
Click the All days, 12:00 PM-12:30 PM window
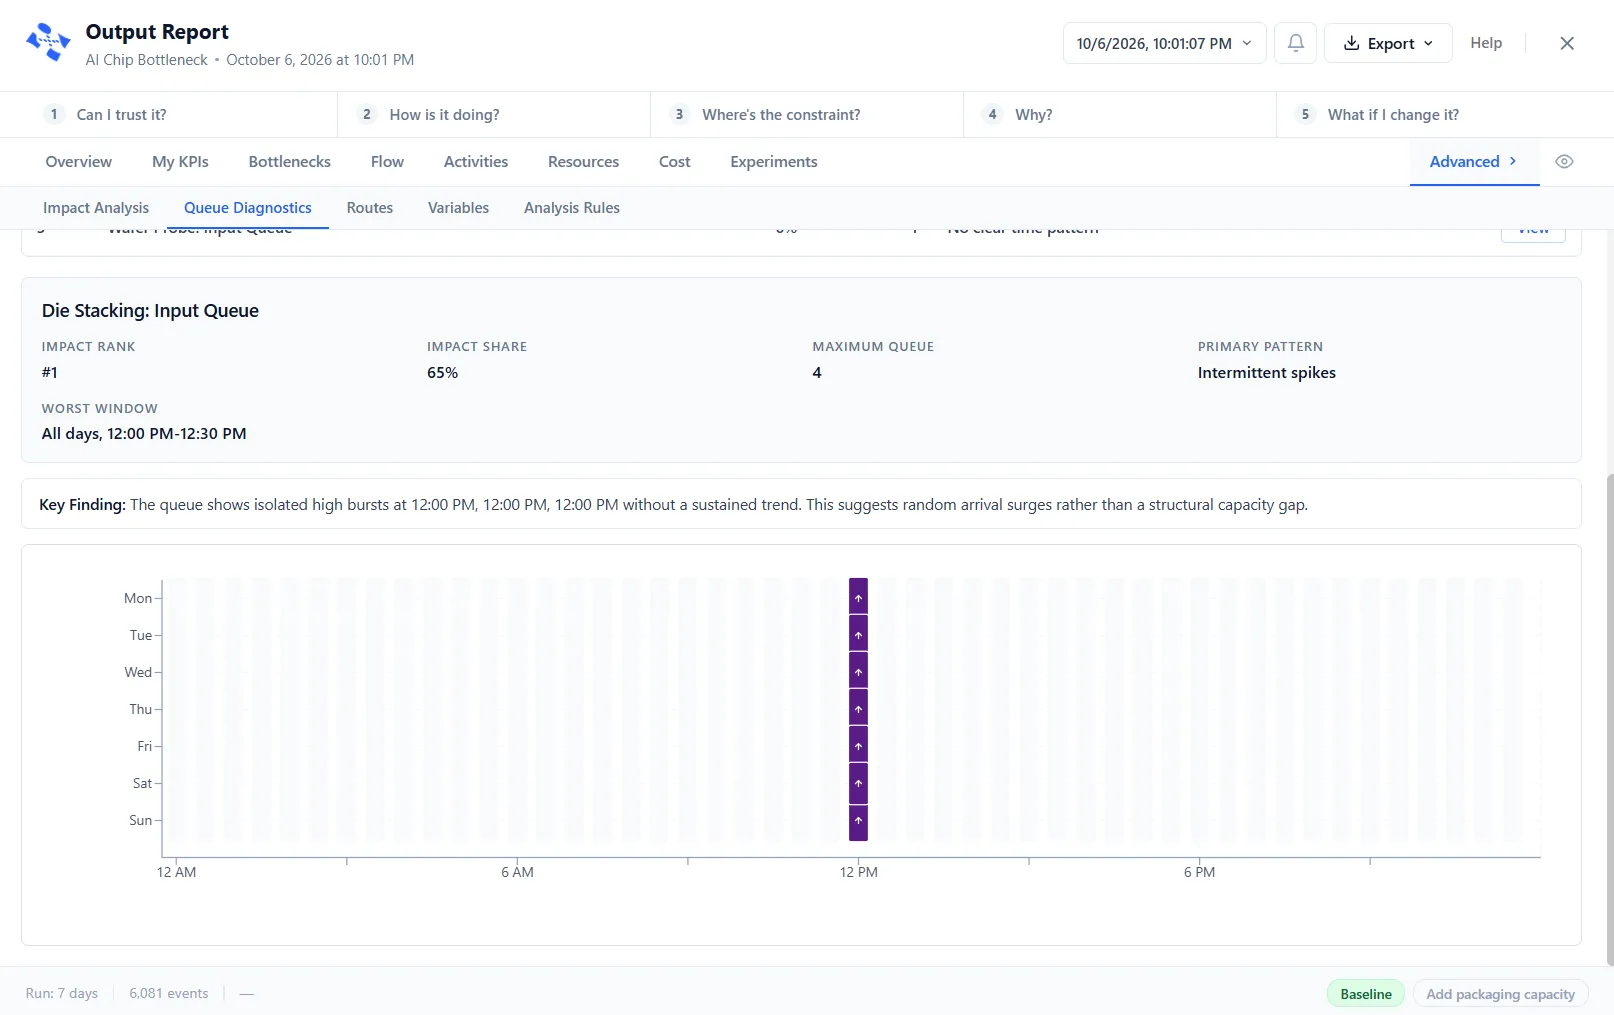coord(144,434)
